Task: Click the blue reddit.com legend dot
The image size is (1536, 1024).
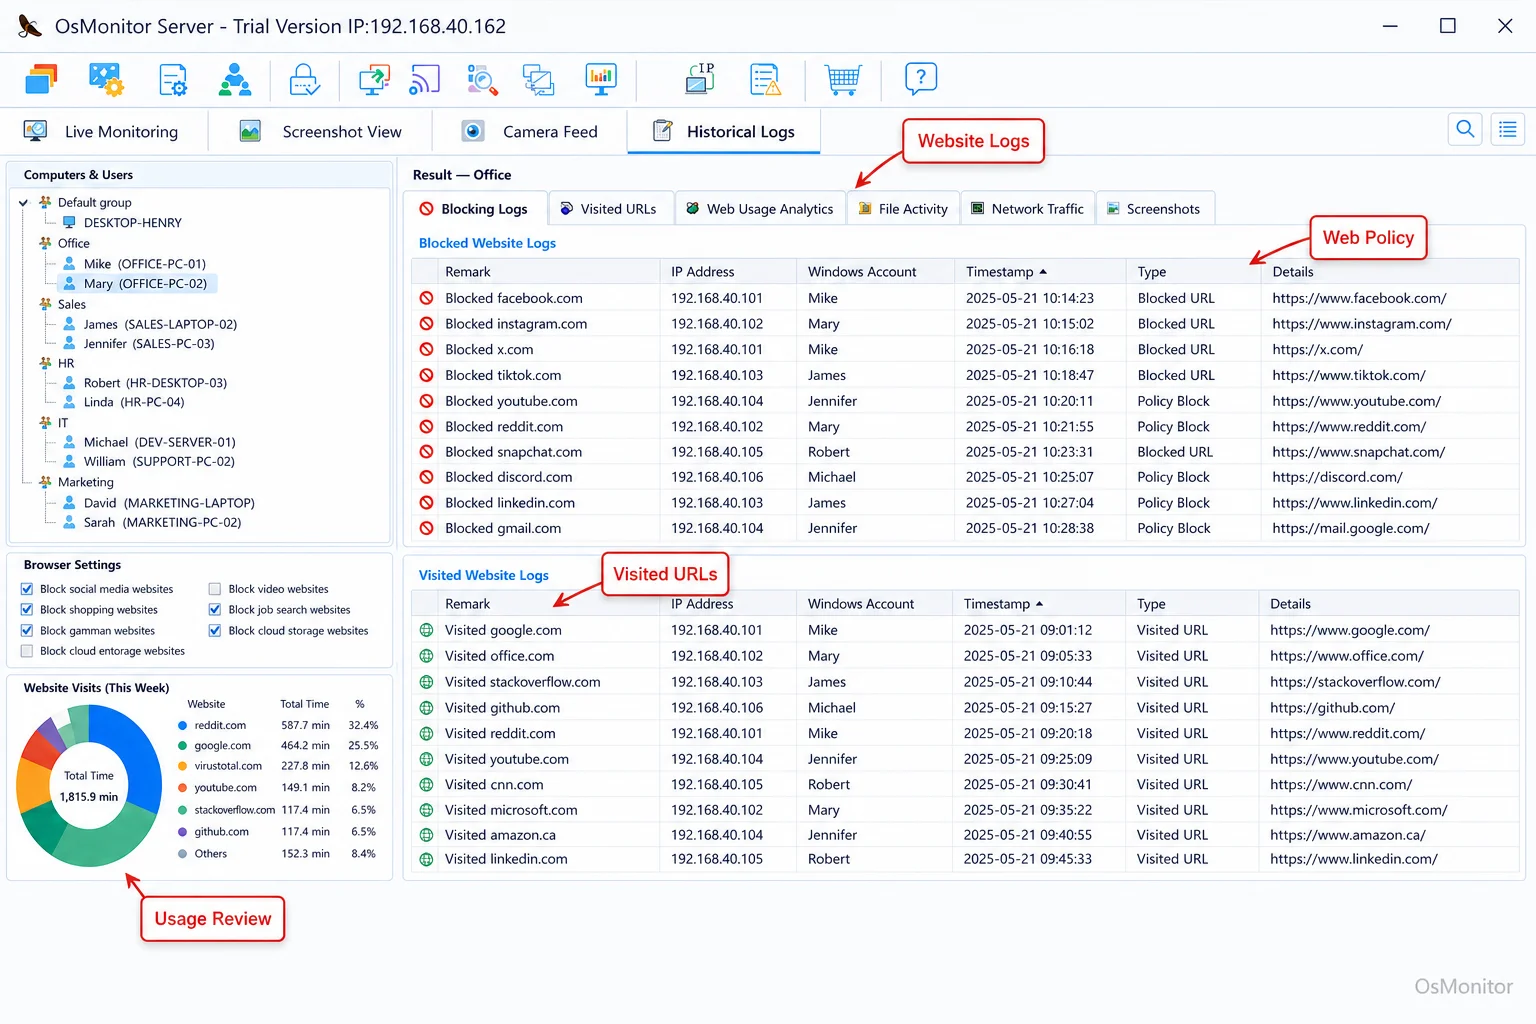Action: (182, 726)
